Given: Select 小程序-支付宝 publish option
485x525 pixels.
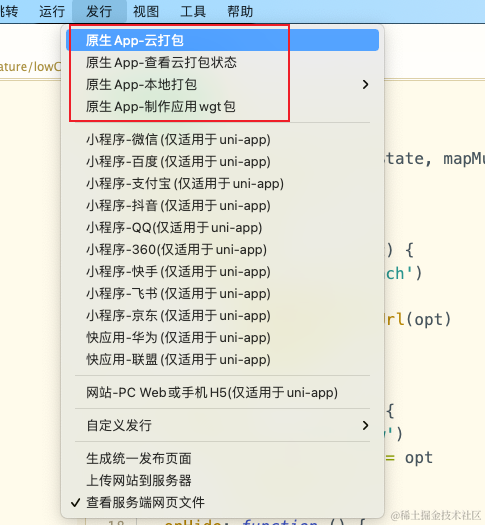Looking at the screenshot, I should [223, 183].
